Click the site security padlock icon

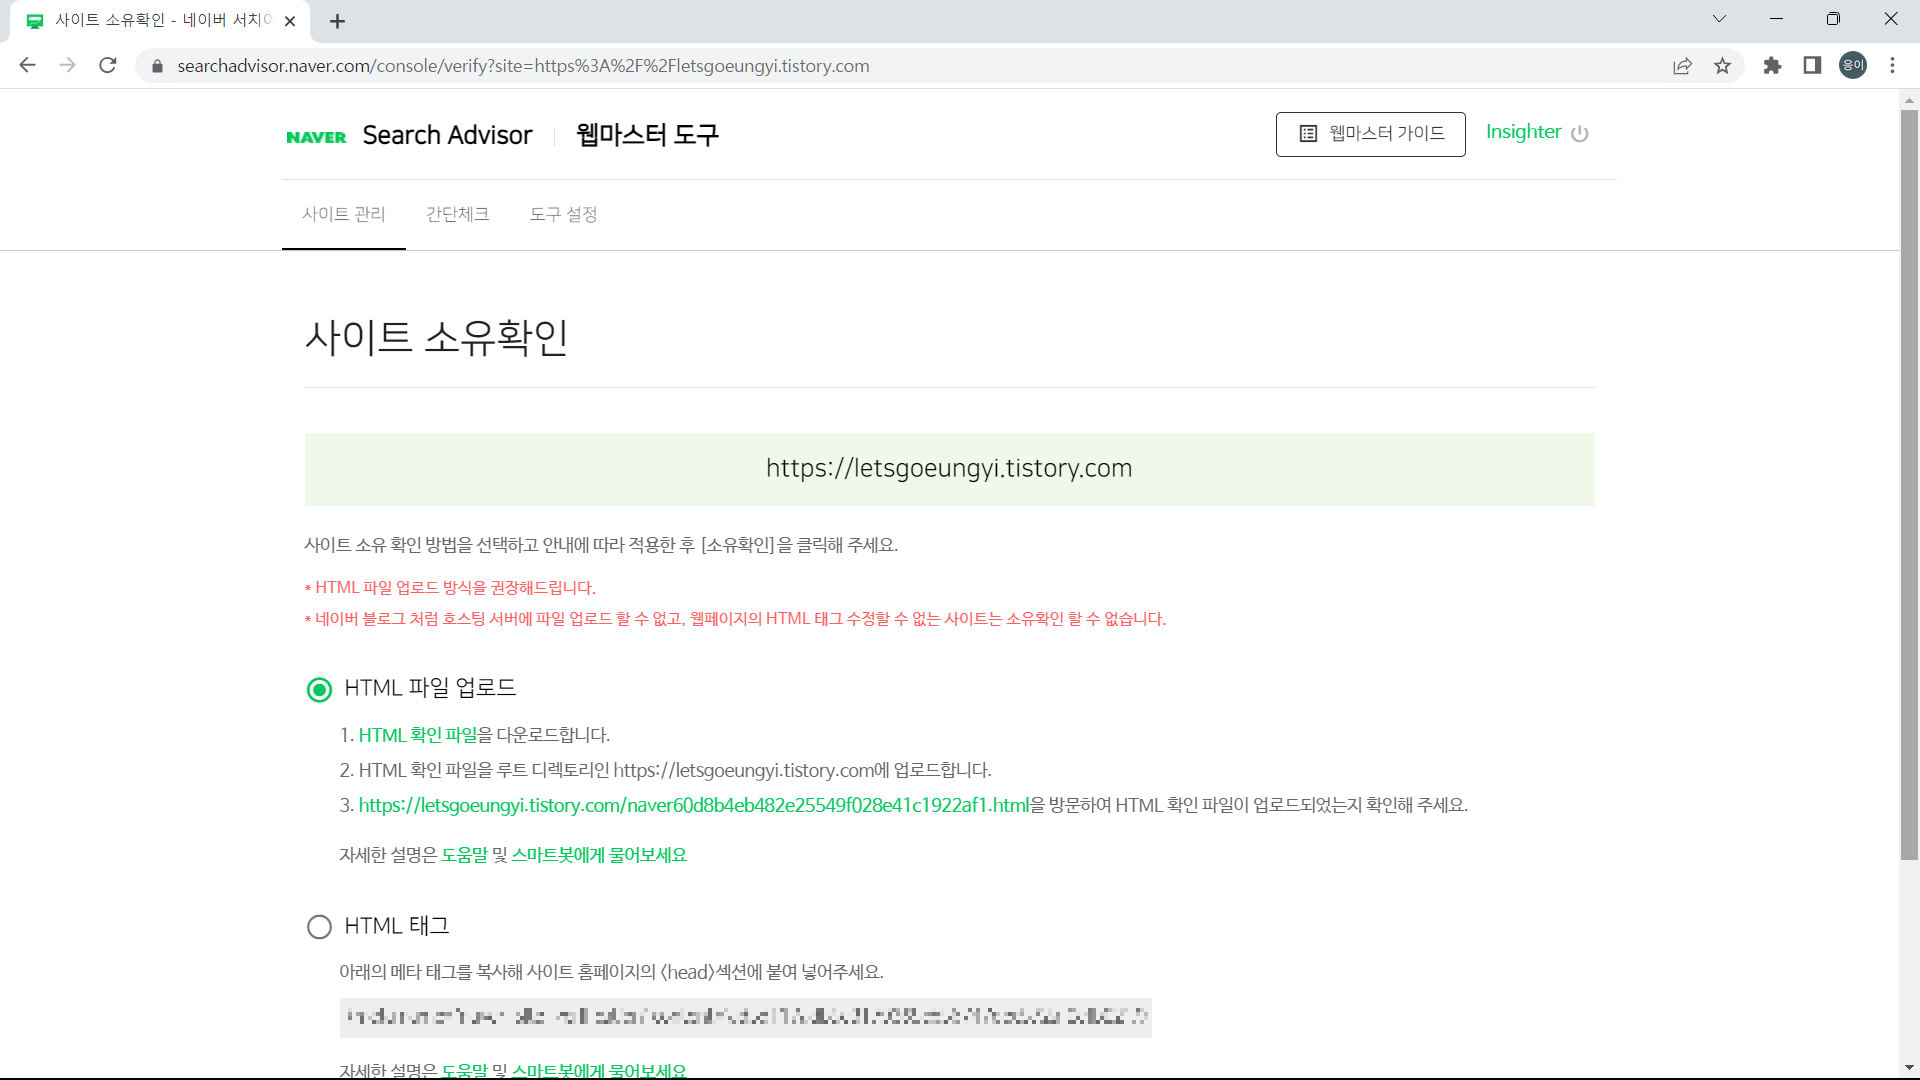pyautogui.click(x=156, y=66)
